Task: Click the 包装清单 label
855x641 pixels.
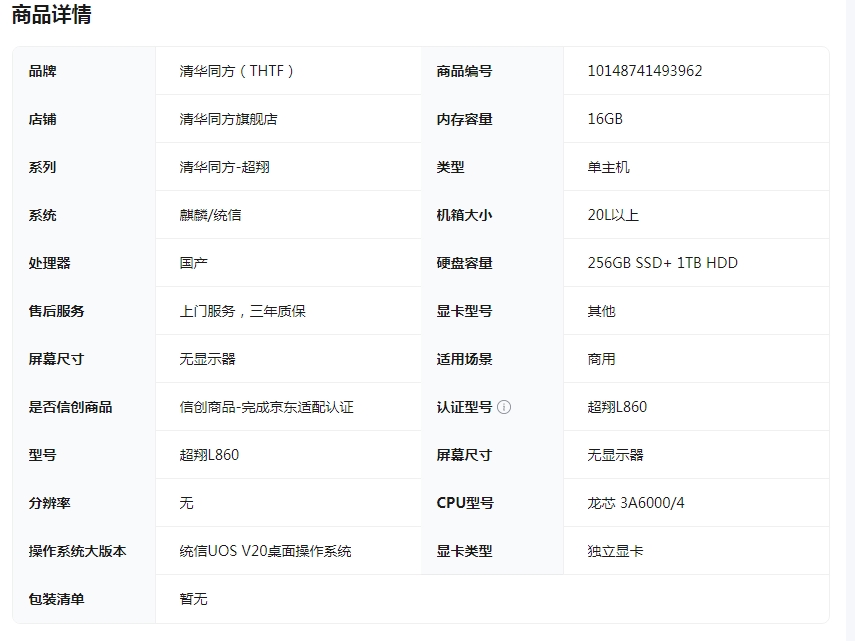Action: (57, 599)
